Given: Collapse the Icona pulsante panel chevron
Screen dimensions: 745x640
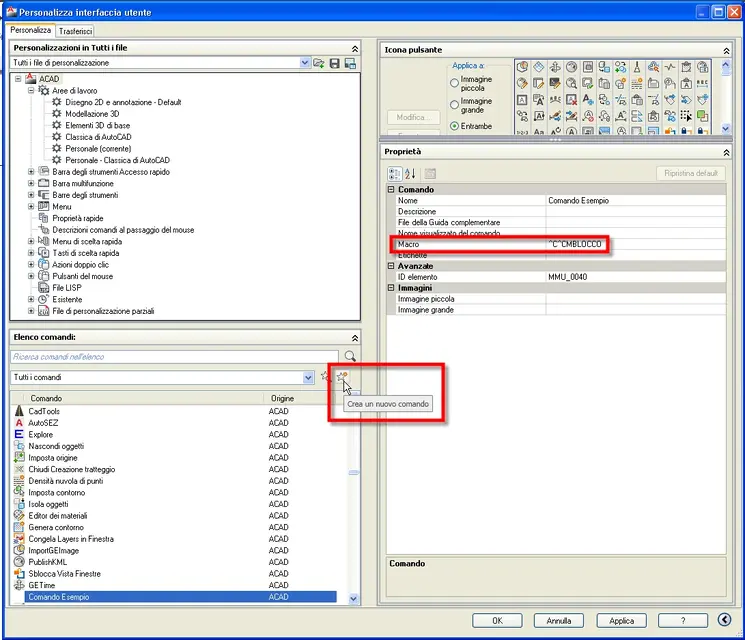Looking at the screenshot, I should click(726, 50).
